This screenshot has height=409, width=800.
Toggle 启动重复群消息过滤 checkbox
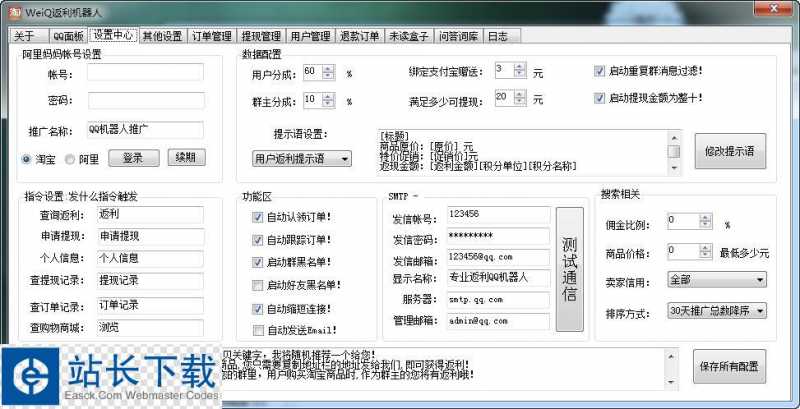coord(599,71)
